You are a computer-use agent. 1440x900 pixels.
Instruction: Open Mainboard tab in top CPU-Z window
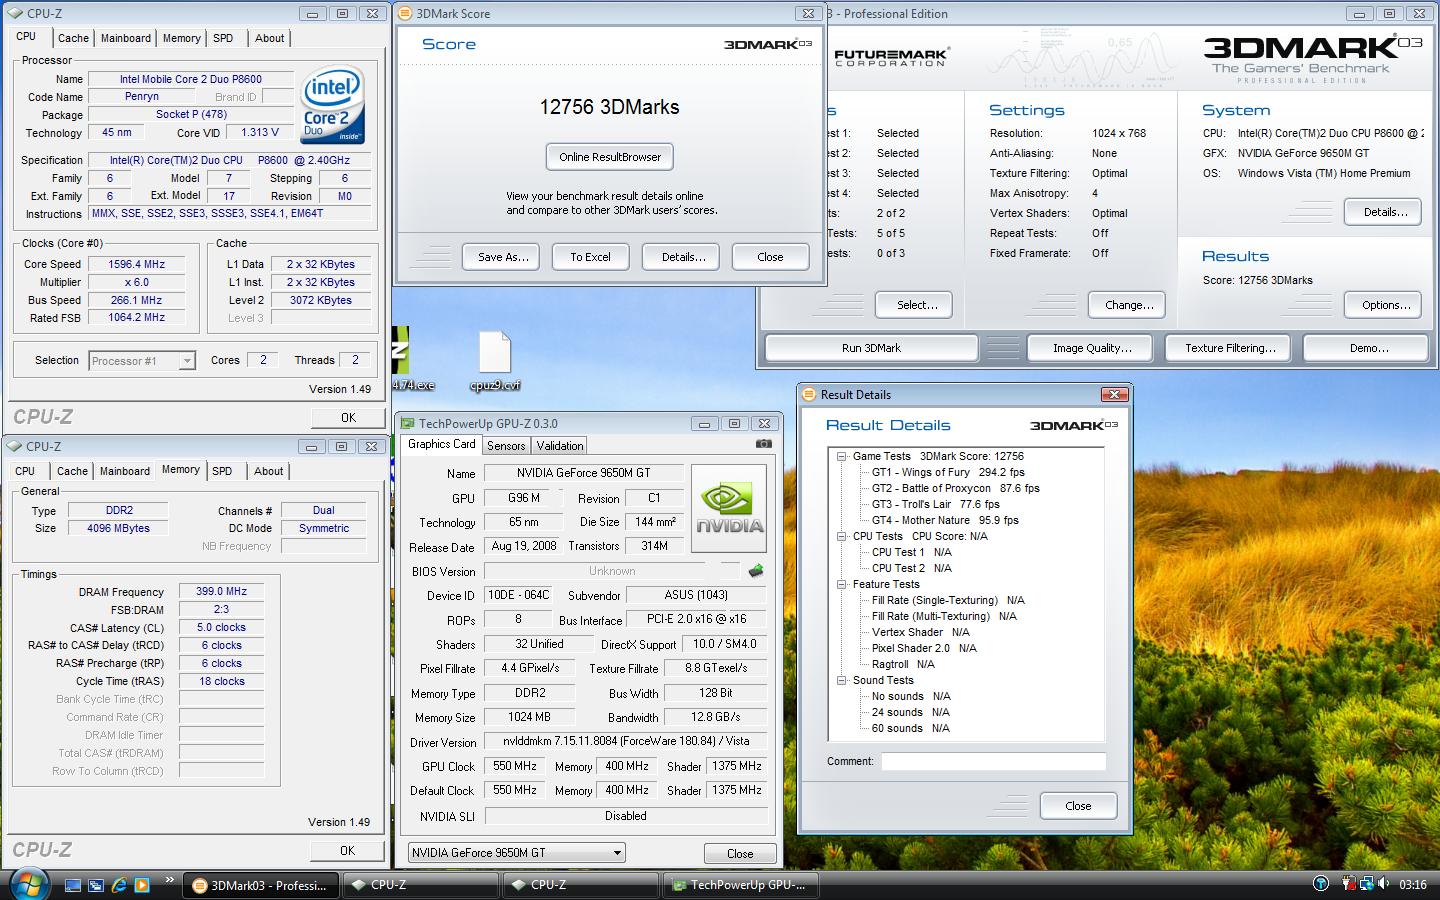tap(126, 38)
